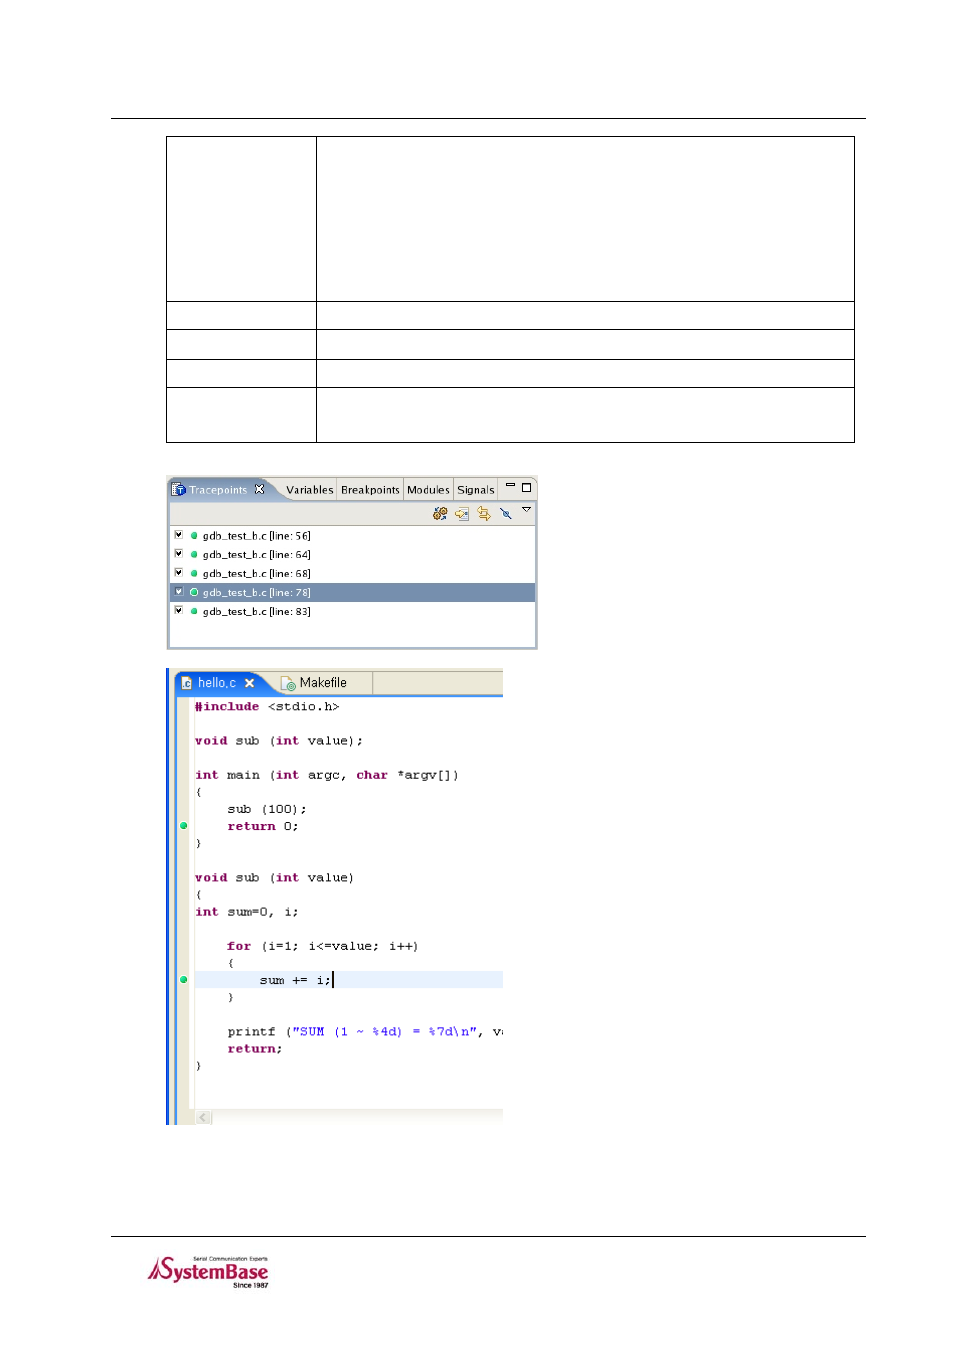Select the Tracepoints tab
Image resolution: width=954 pixels, height=1350 pixels.
click(218, 490)
